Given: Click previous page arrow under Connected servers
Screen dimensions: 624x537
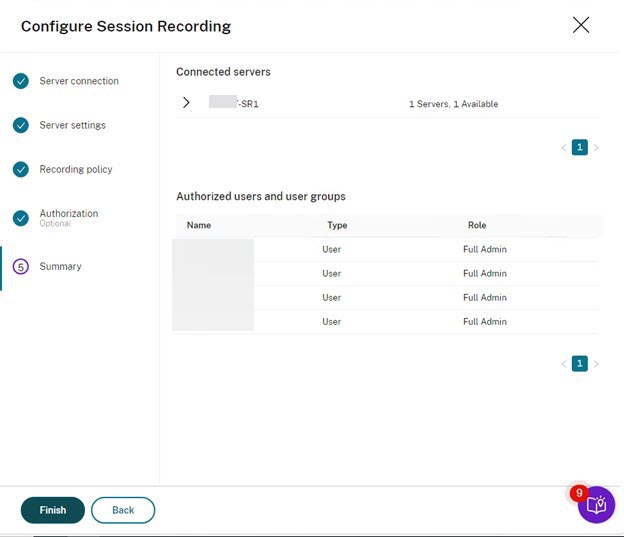Looking at the screenshot, I should pyautogui.click(x=564, y=148).
